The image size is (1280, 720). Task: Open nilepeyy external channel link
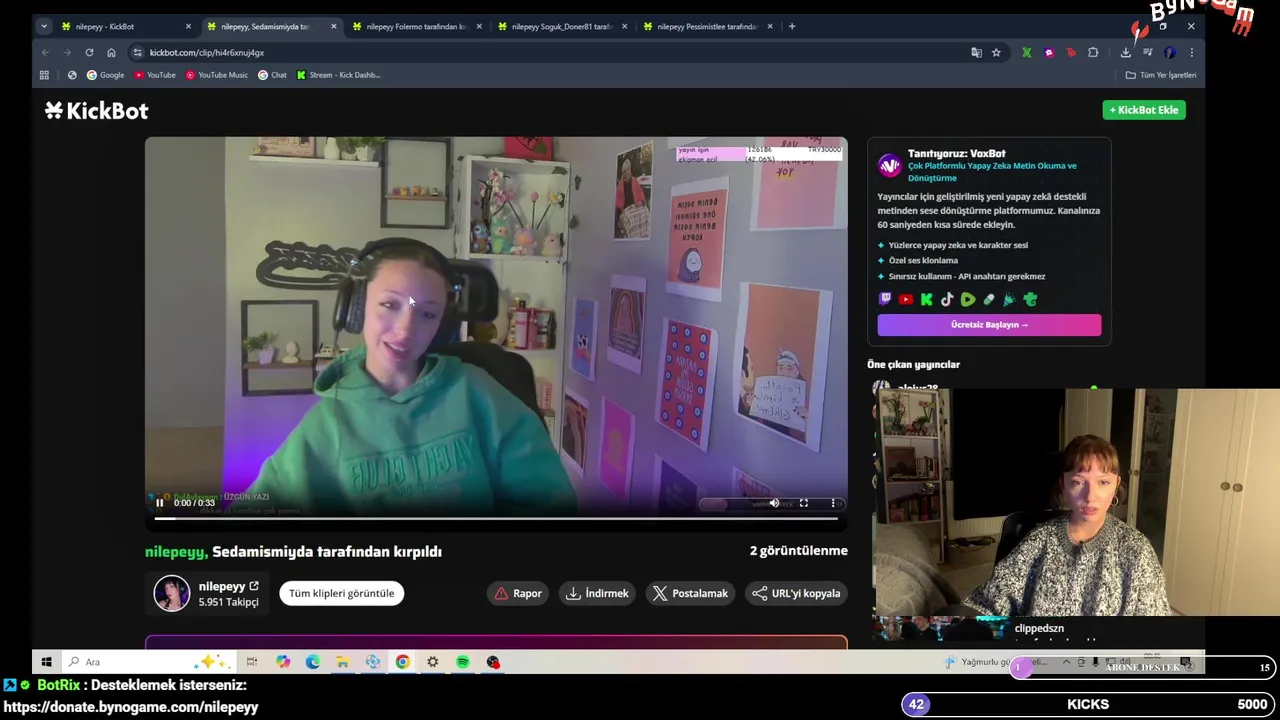254,586
